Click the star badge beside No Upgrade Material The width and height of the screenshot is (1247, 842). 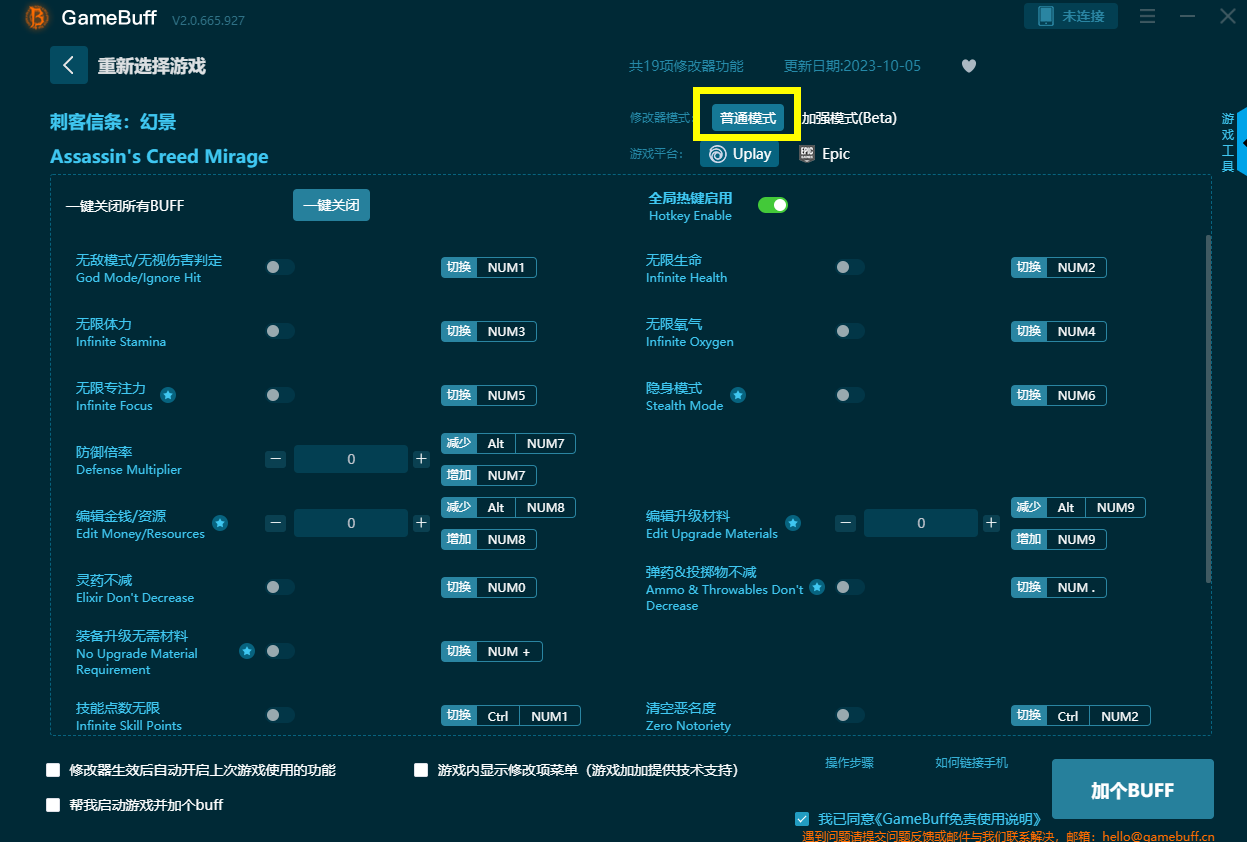(247, 651)
